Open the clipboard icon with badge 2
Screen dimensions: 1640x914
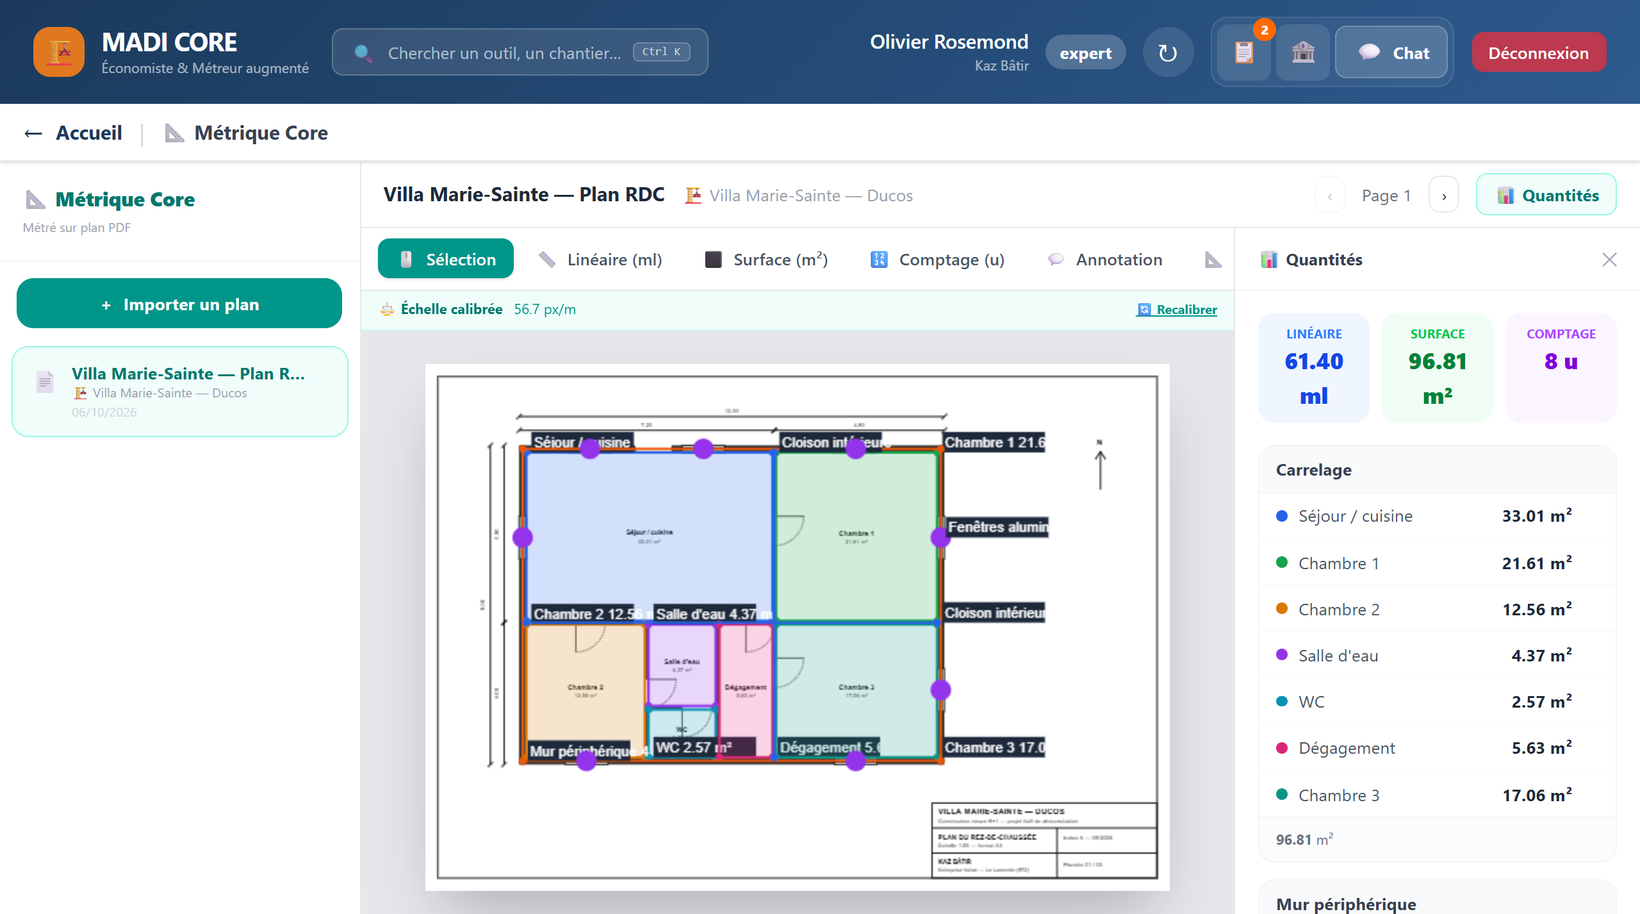tap(1244, 53)
